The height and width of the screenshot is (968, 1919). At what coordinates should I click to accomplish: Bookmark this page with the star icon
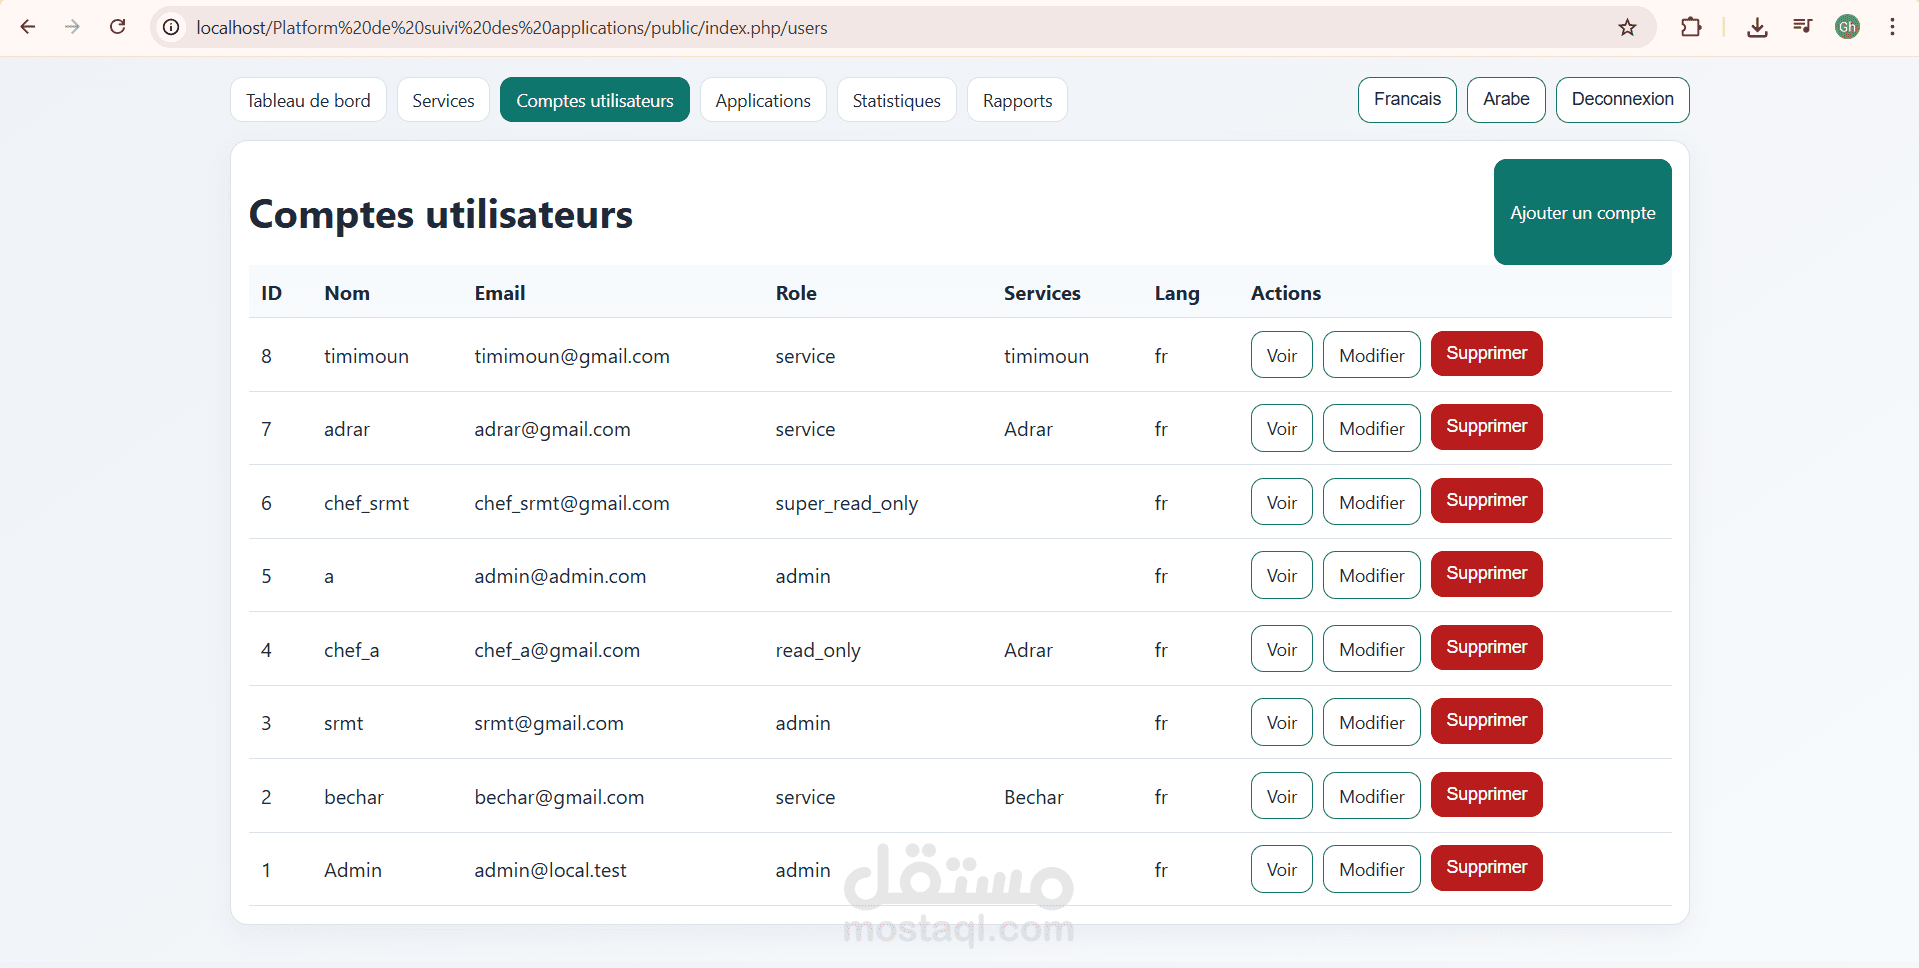(1627, 27)
